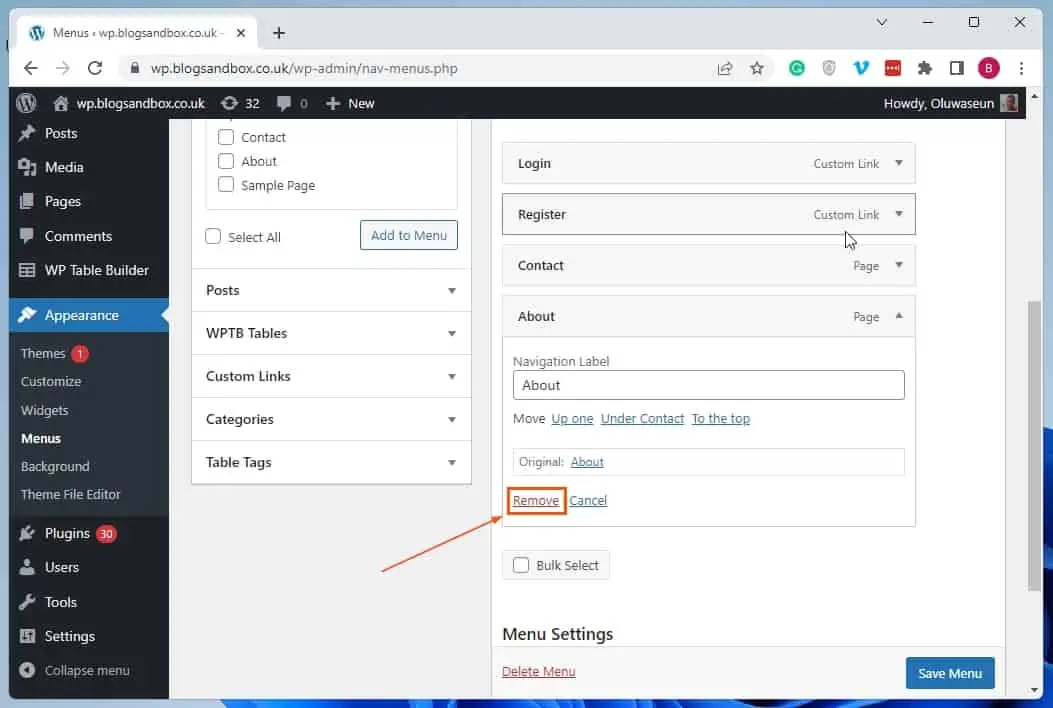Expand the Register menu item arrow
This screenshot has width=1053, height=708.
click(x=899, y=214)
